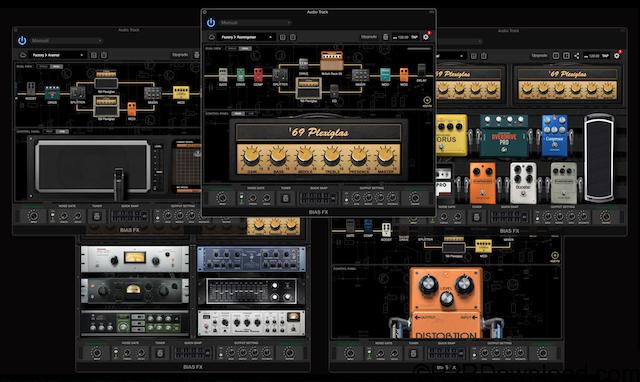Toggle power button in center window
The image size is (640, 382).
211,22
